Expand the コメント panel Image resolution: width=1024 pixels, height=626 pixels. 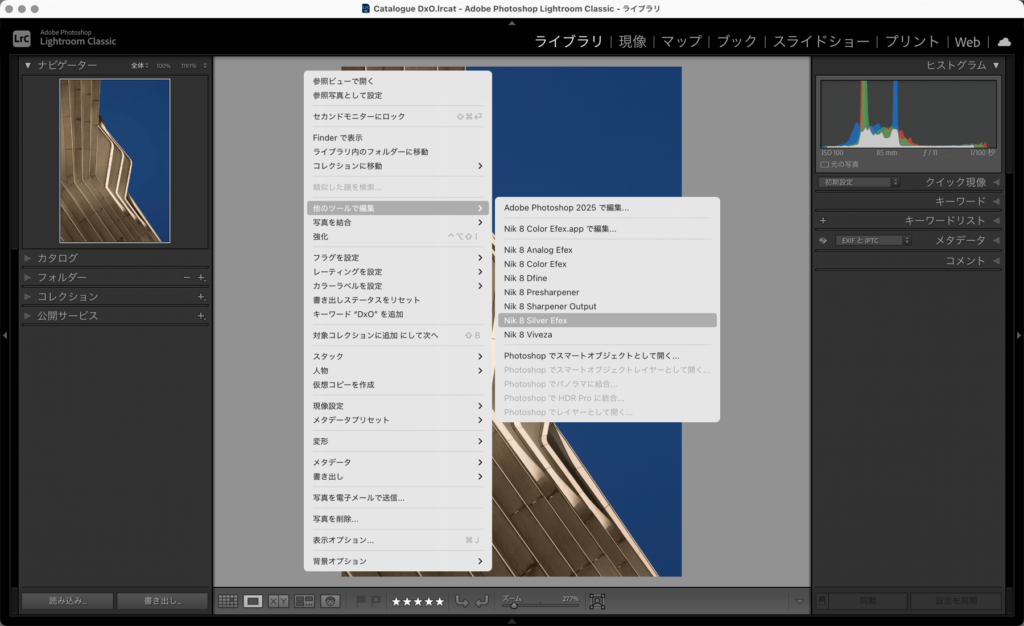pyautogui.click(x=996, y=261)
